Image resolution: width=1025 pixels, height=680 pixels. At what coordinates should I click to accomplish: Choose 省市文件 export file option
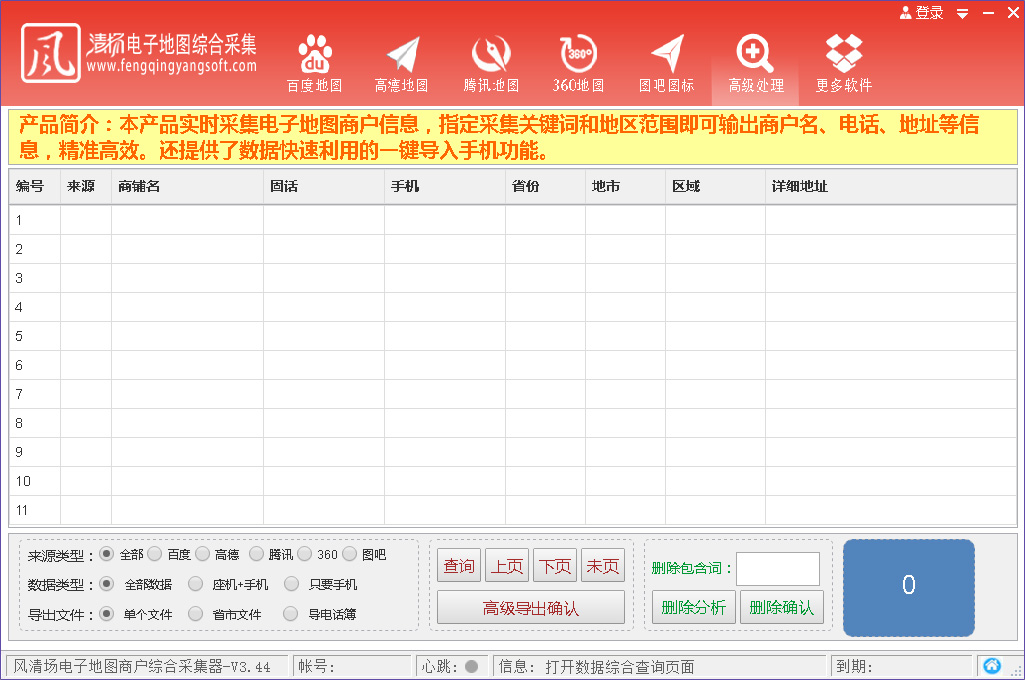195,614
